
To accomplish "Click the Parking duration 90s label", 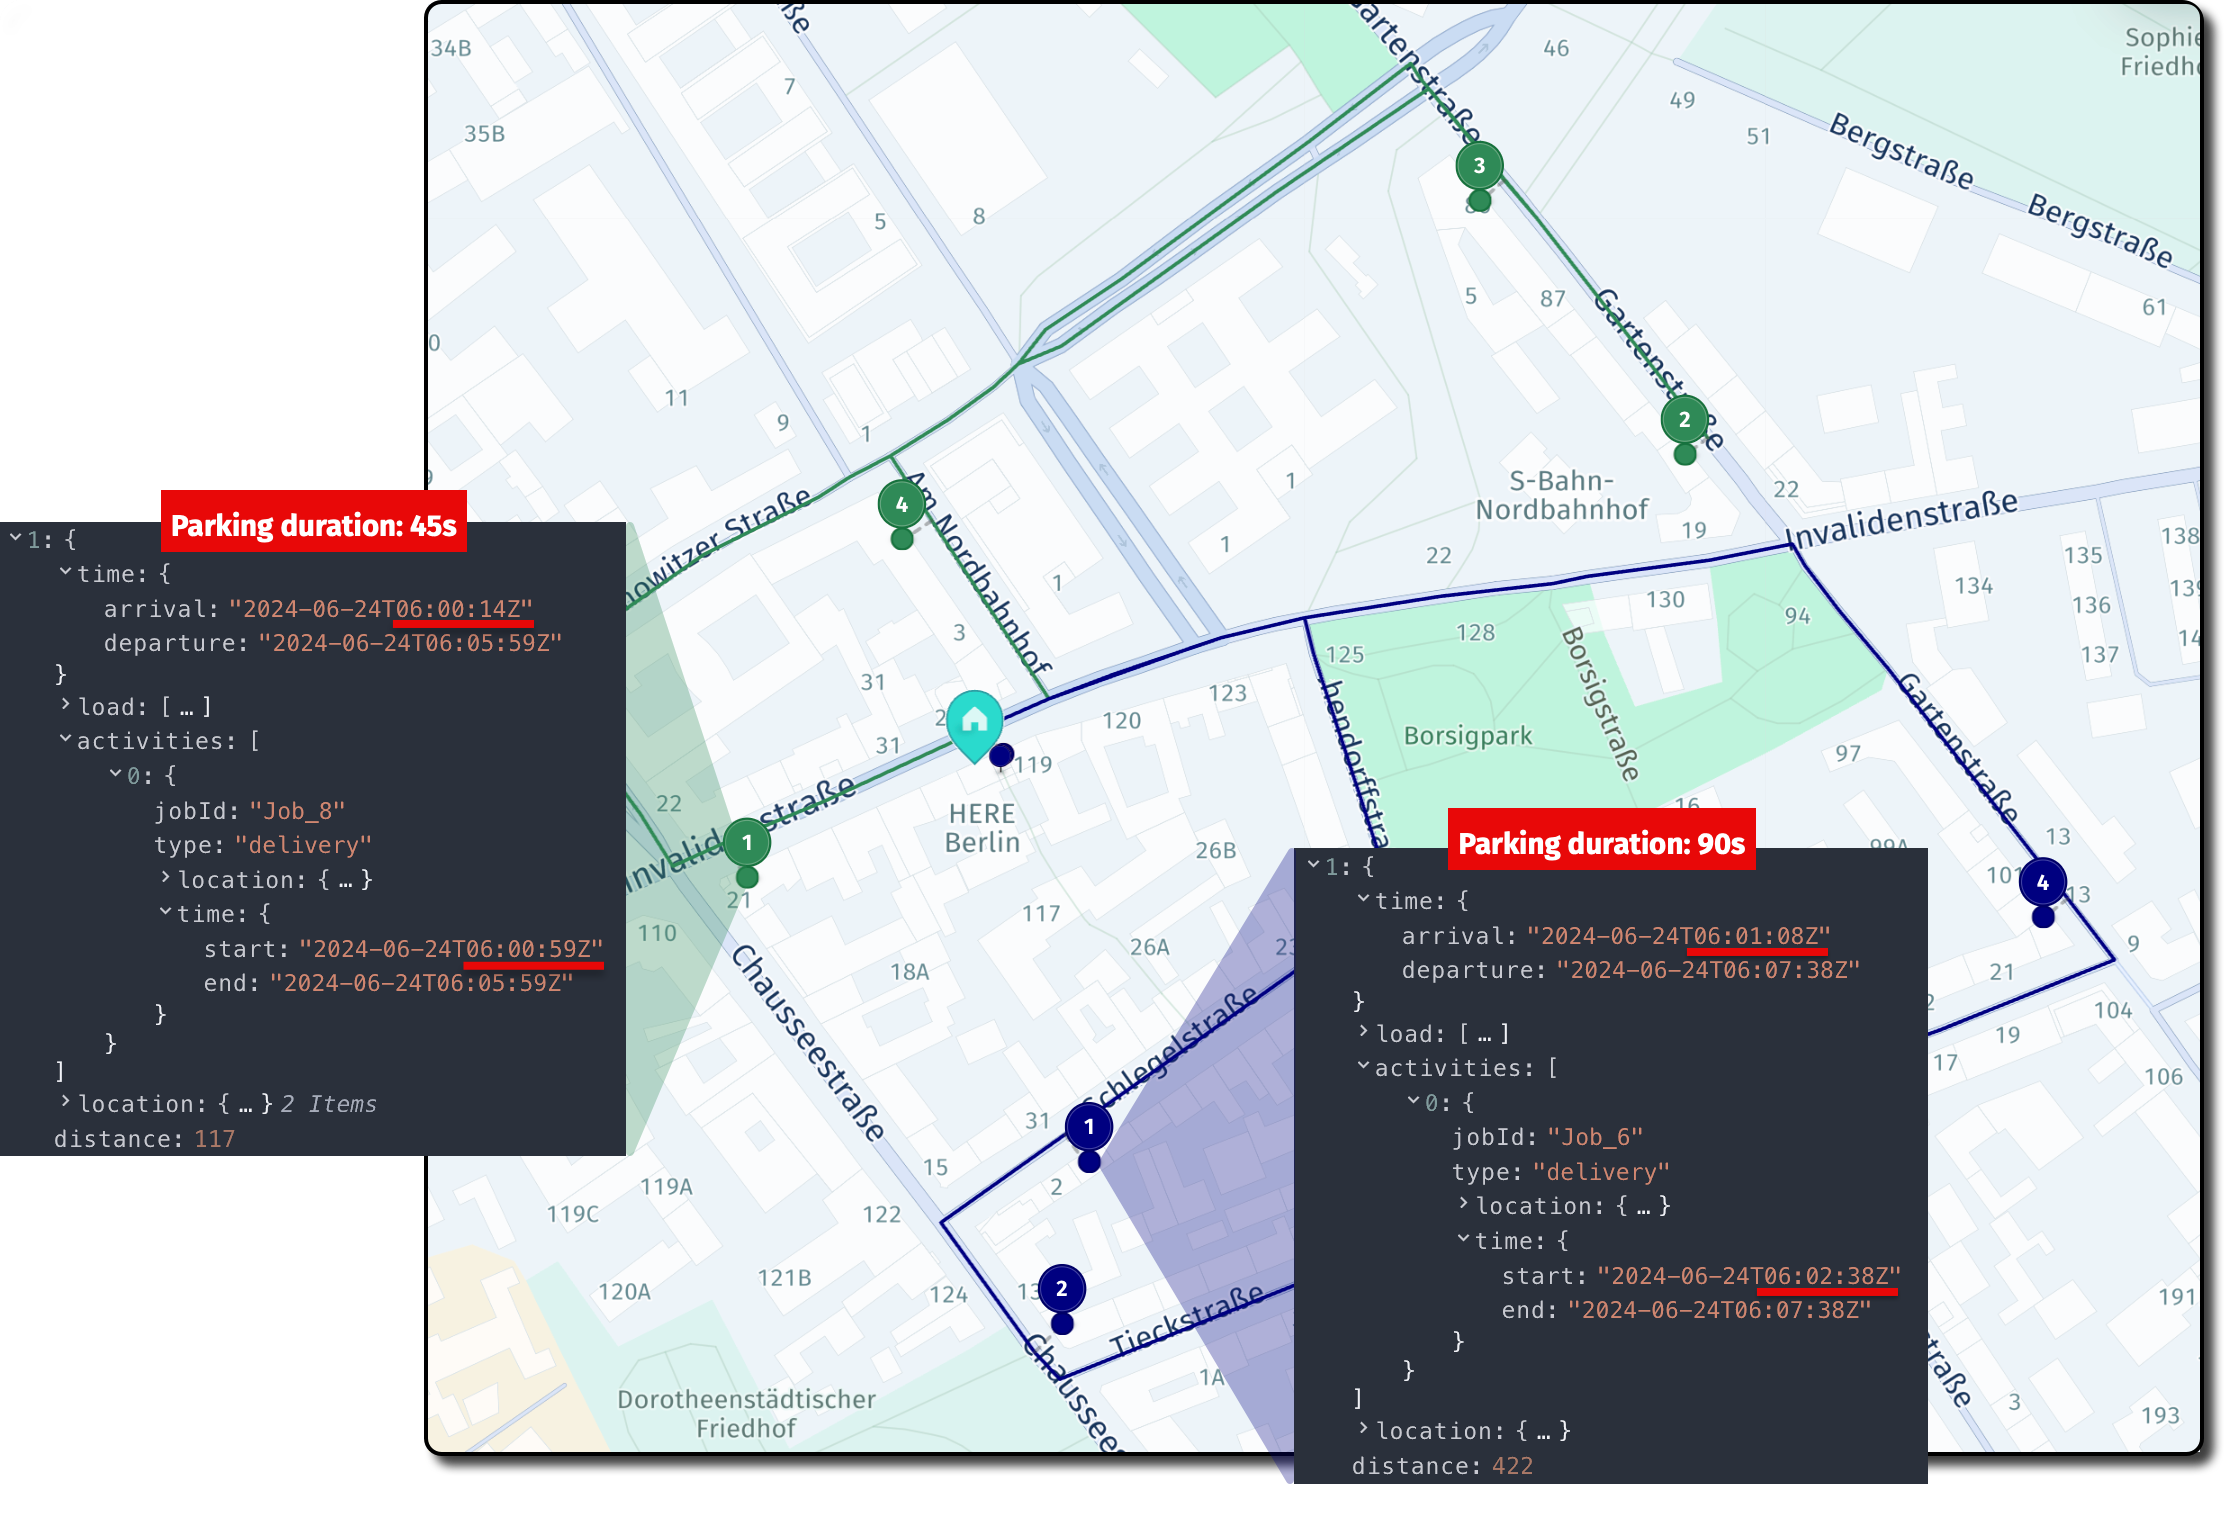I will coord(1600,843).
